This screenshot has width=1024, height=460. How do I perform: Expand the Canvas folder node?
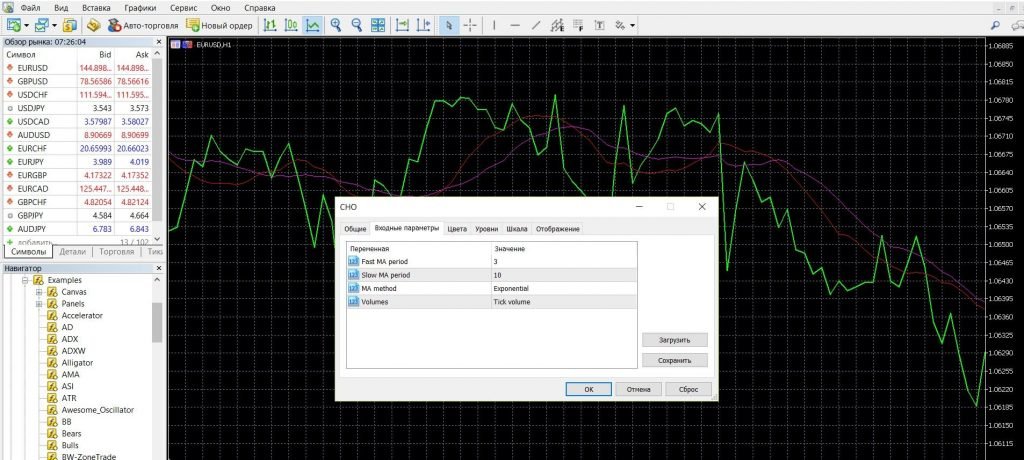[39, 292]
